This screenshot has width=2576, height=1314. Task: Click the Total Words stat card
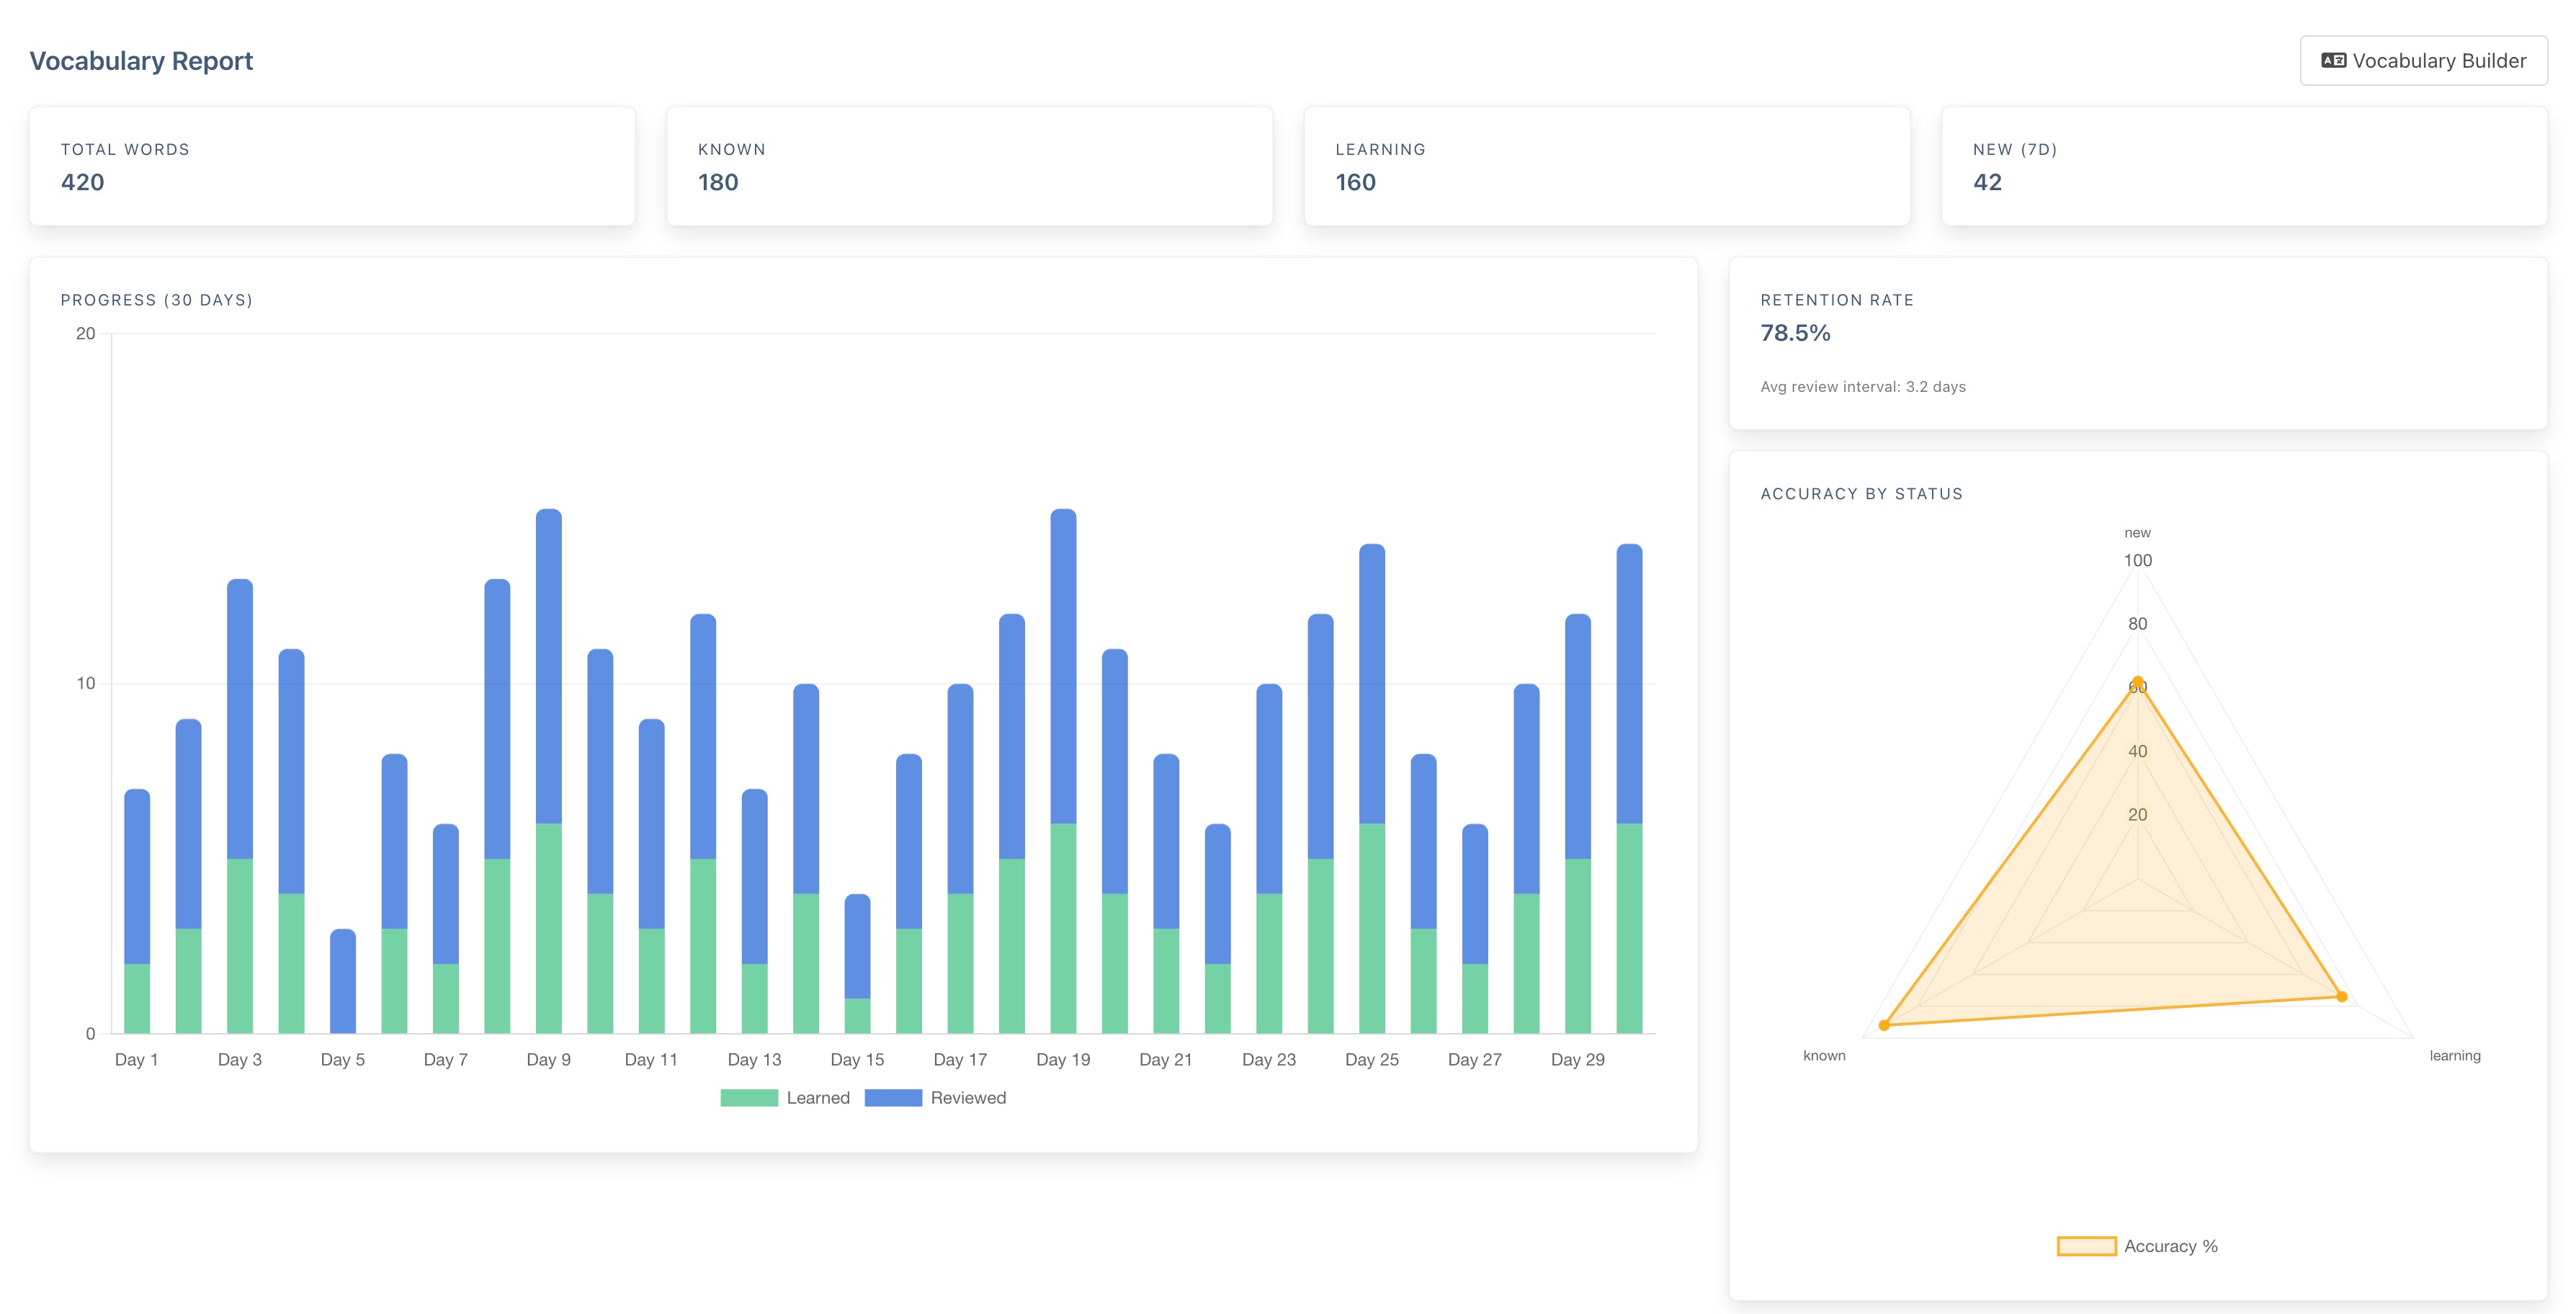tap(332, 166)
